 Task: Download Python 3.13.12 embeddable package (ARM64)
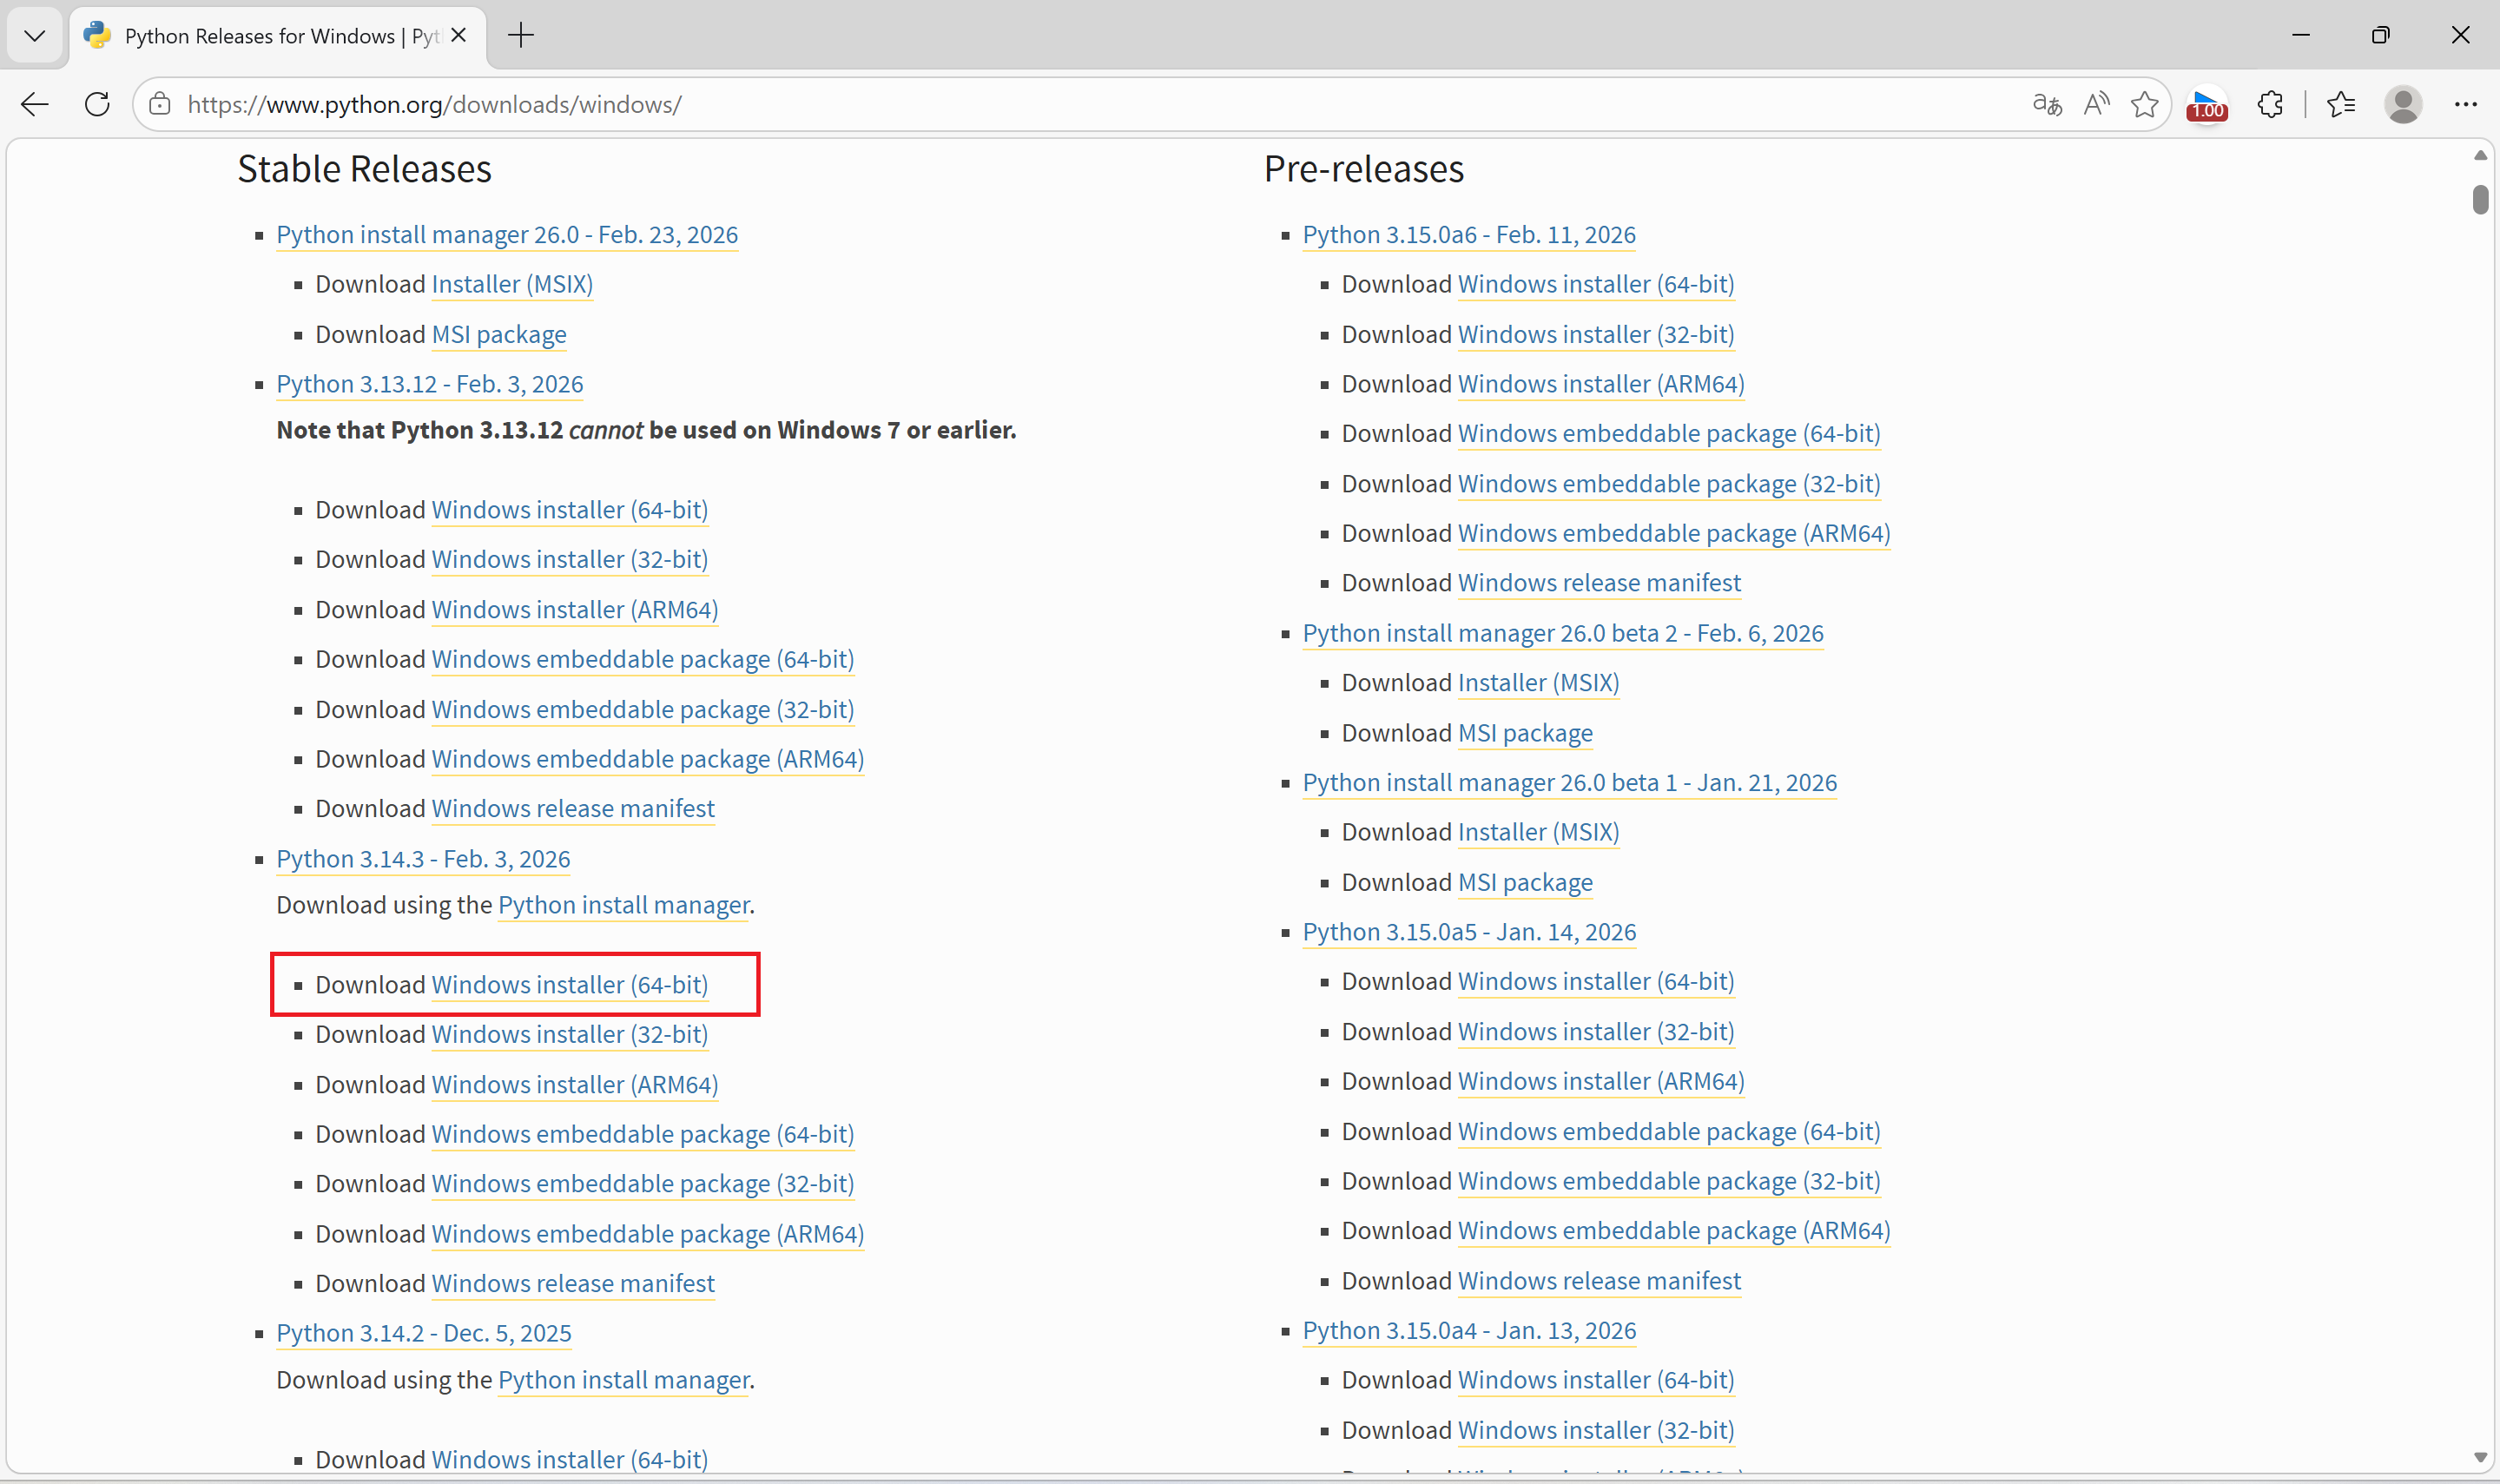pos(648,760)
